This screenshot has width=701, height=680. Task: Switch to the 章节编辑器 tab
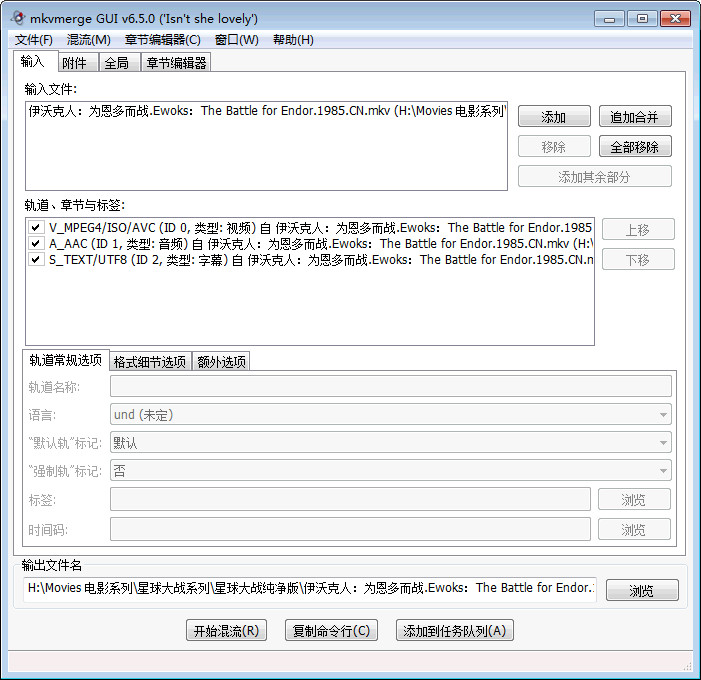(176, 63)
